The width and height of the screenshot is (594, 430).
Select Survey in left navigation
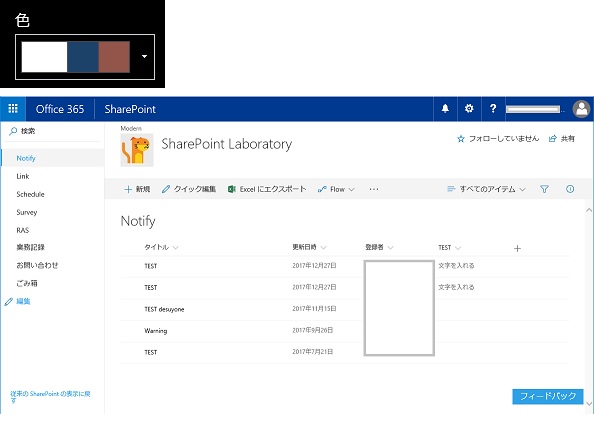click(27, 212)
